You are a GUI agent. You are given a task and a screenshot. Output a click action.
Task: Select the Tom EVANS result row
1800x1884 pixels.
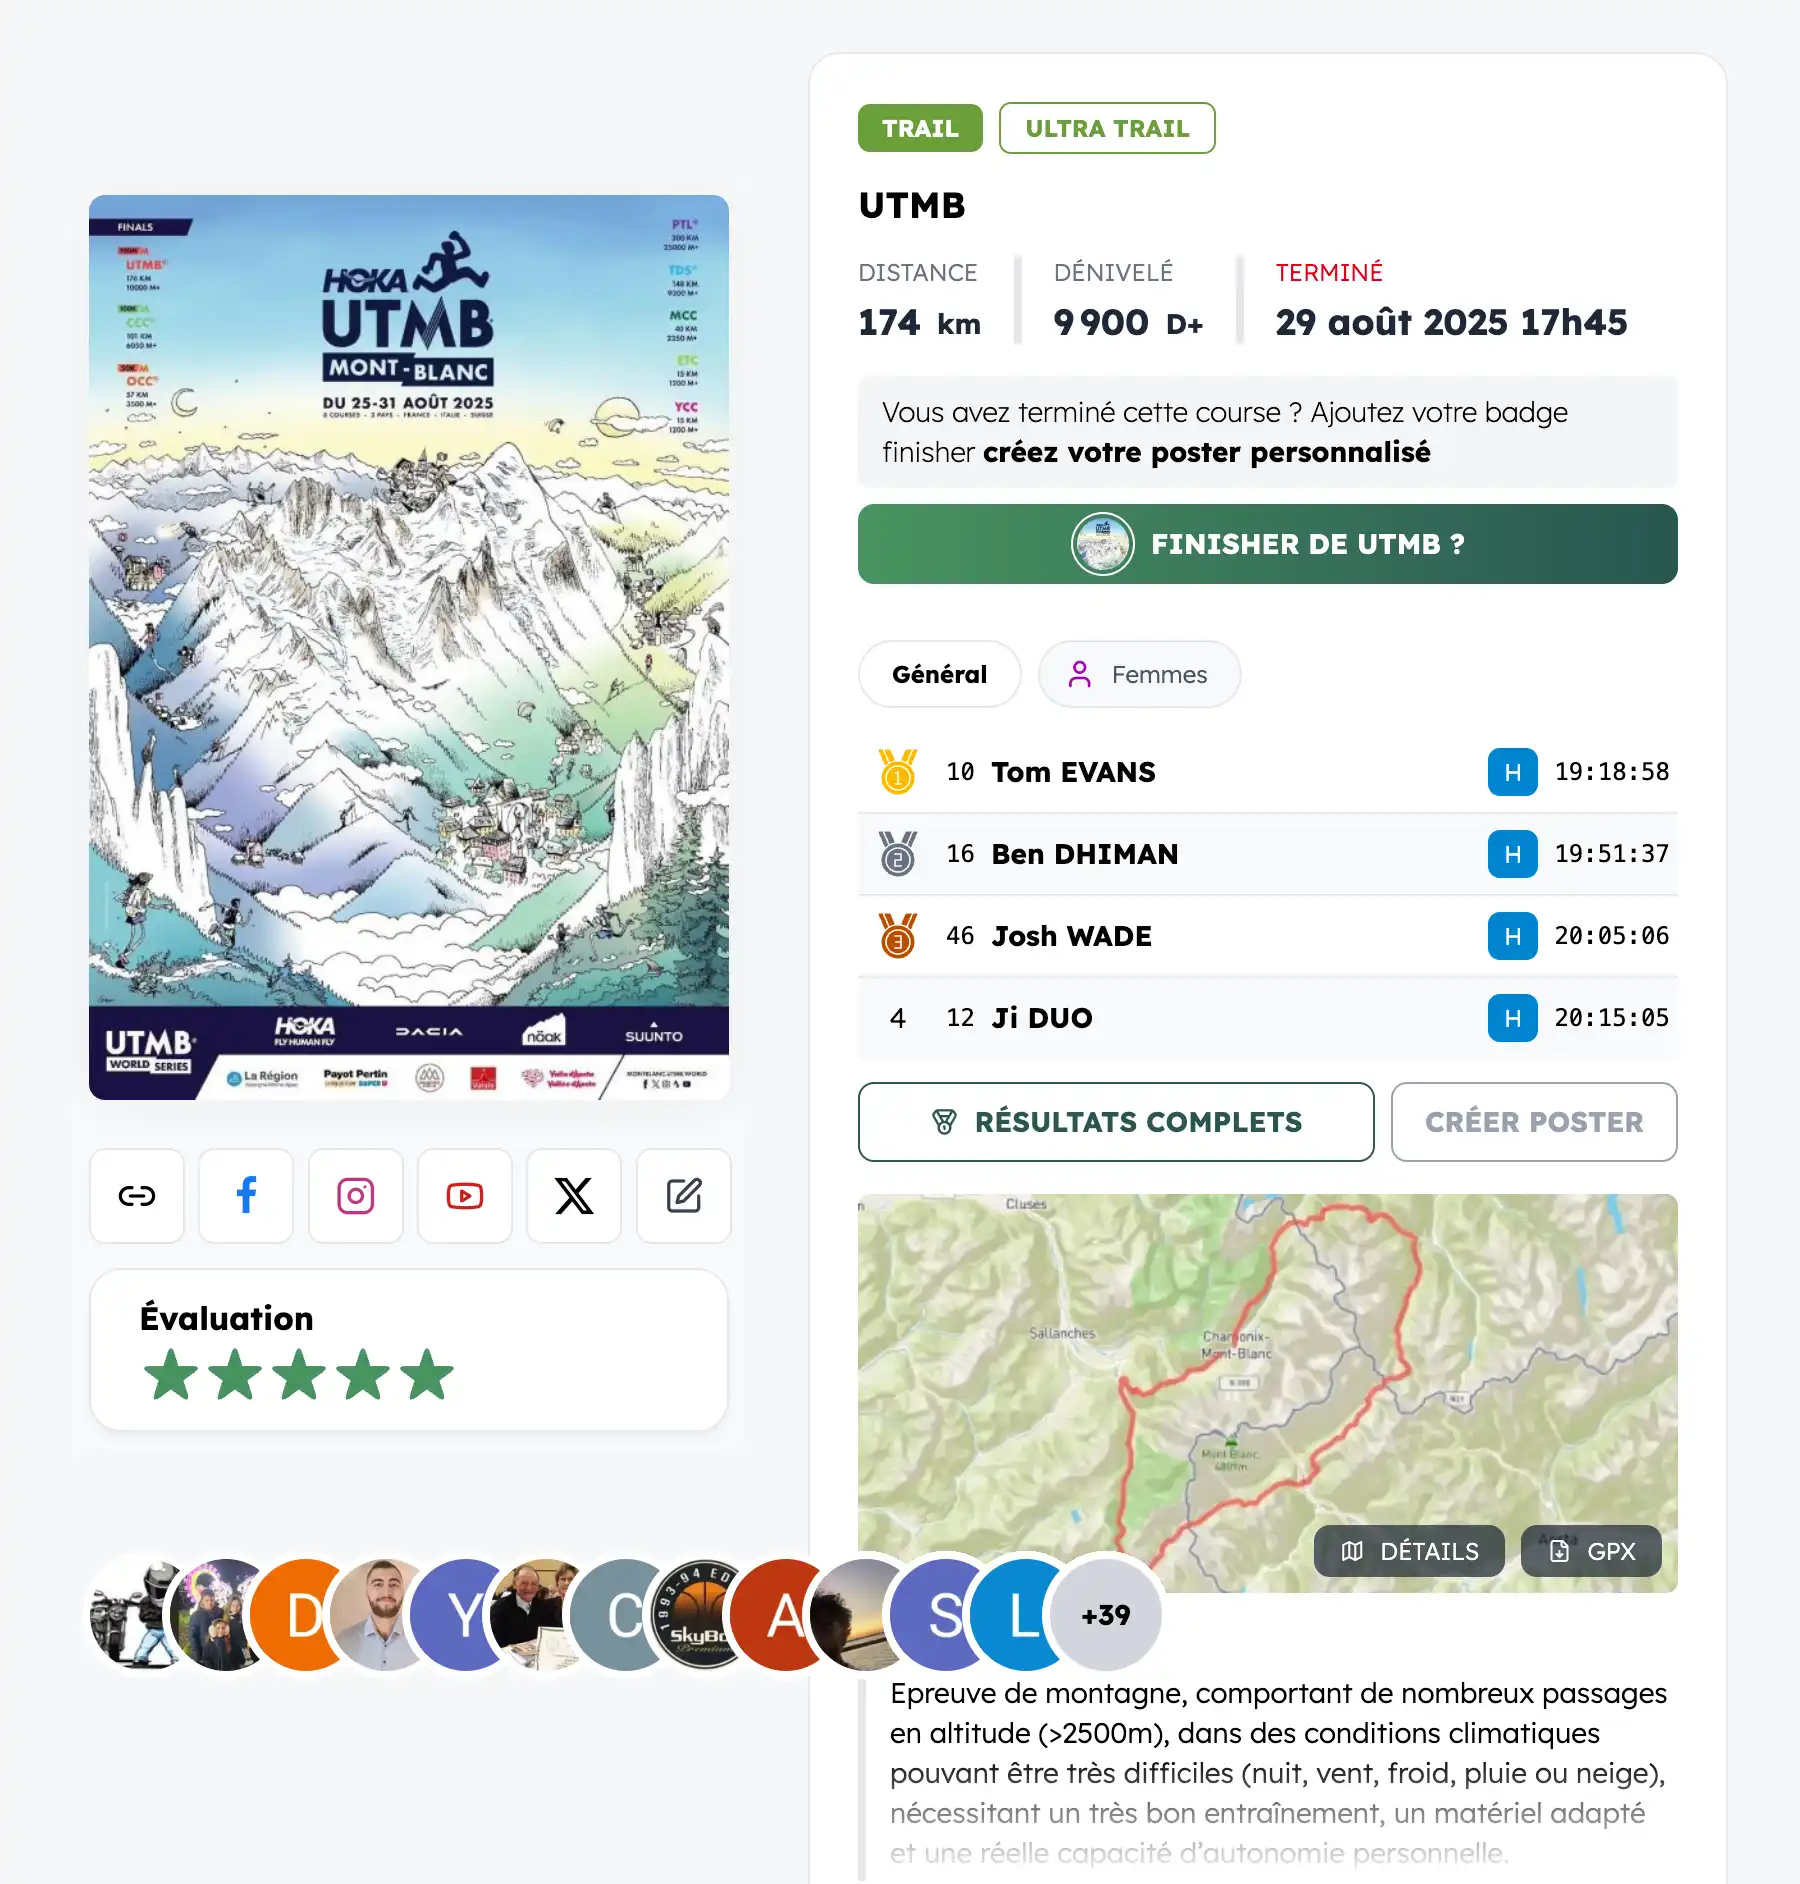[x=1268, y=772]
